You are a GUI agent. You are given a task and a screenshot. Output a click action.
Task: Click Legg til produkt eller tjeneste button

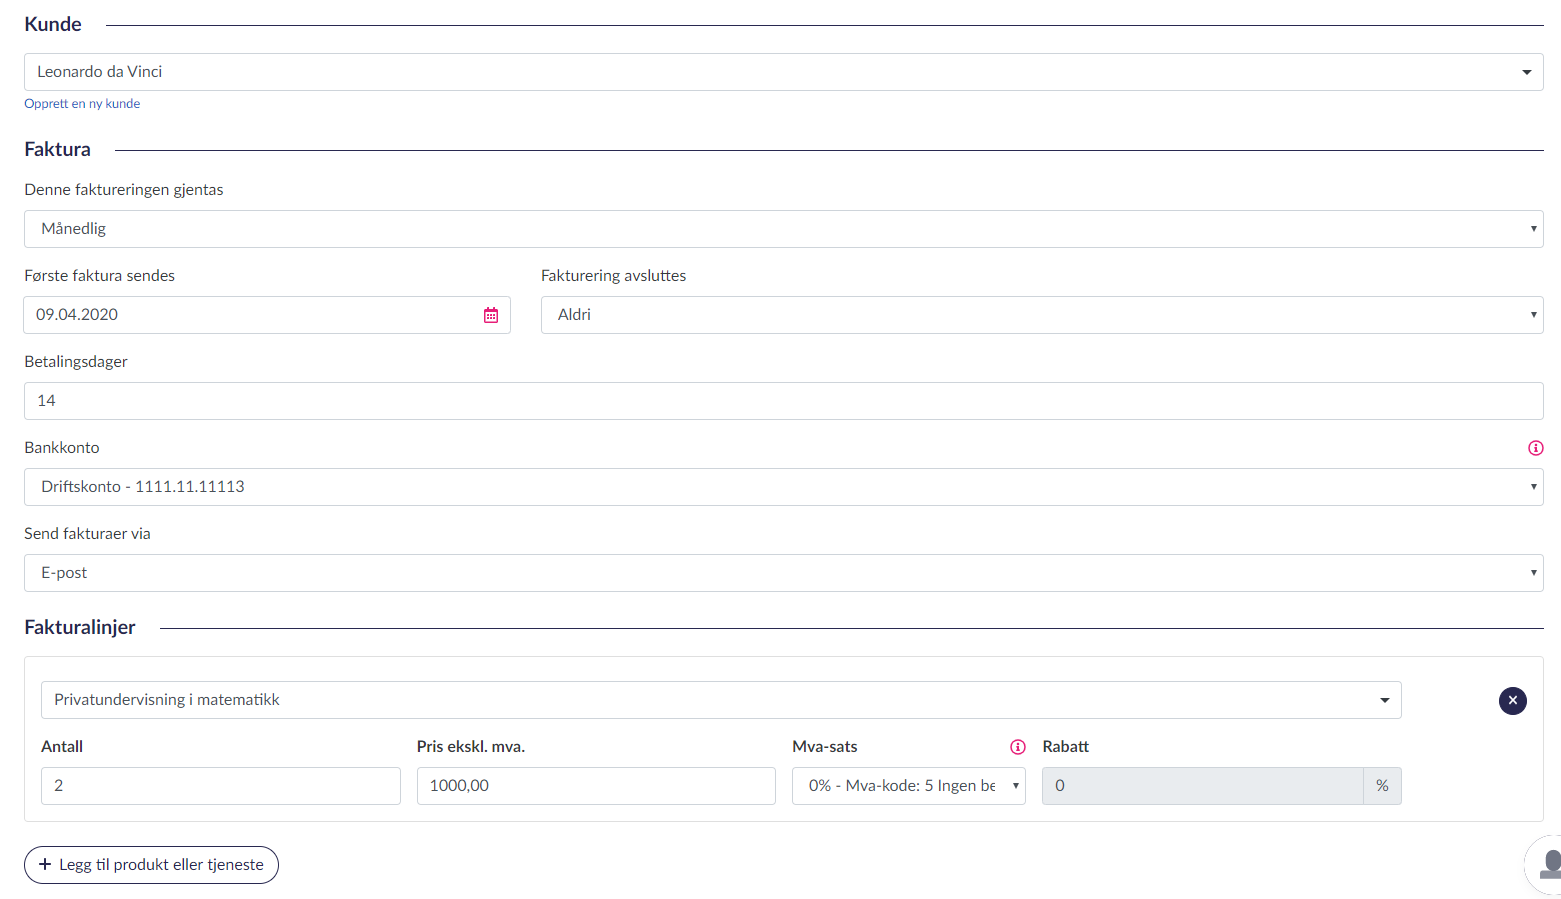click(x=151, y=865)
